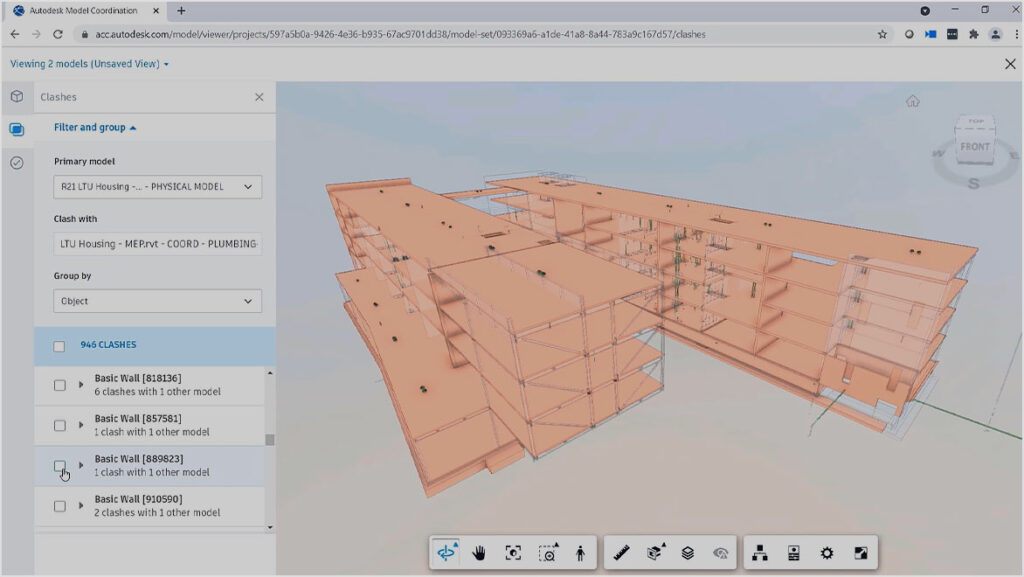Open the Group by Object dropdown
This screenshot has width=1024, height=577.
pyautogui.click(x=157, y=301)
